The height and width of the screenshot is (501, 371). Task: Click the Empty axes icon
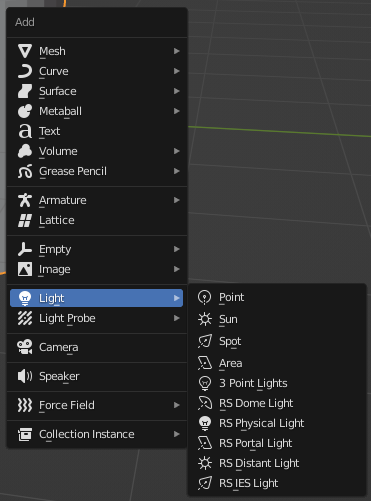point(25,249)
